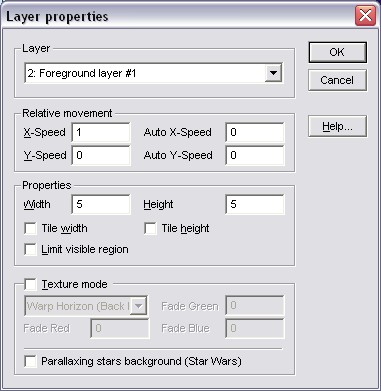Focus the Auto Y-Speed field

pyautogui.click(x=255, y=155)
